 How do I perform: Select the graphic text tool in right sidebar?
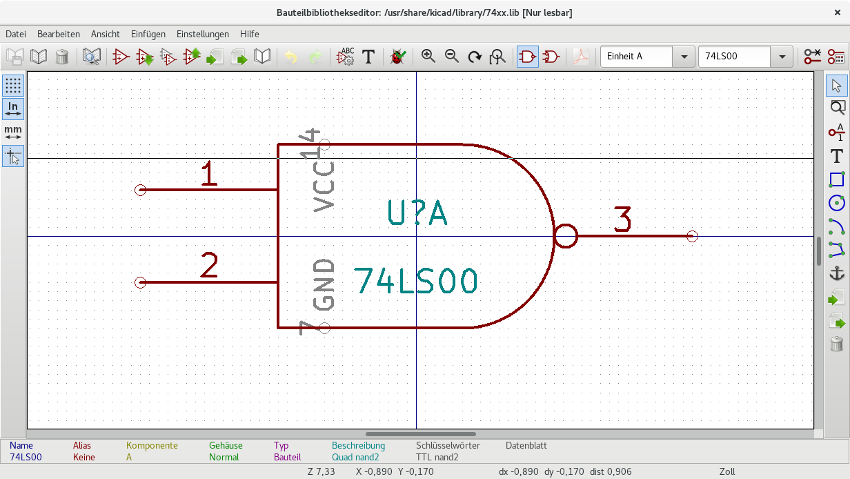tap(837, 156)
